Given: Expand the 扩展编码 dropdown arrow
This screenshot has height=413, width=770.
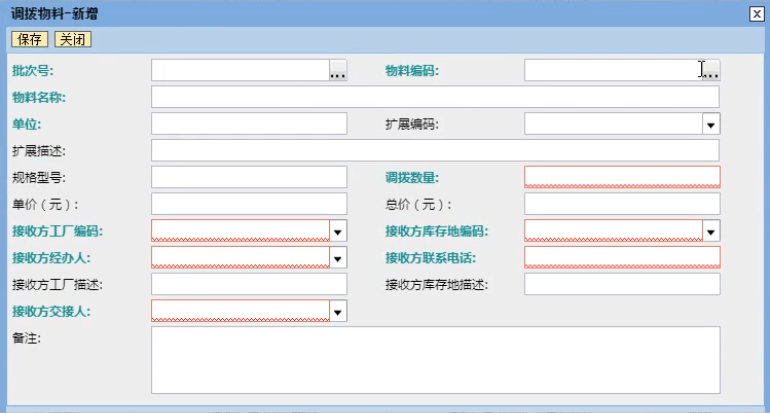Looking at the screenshot, I should click(x=710, y=124).
